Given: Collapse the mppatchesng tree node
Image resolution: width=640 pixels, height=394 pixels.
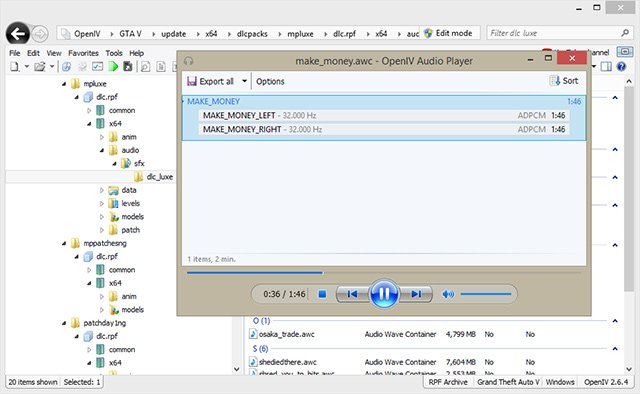Looking at the screenshot, I should [64, 243].
